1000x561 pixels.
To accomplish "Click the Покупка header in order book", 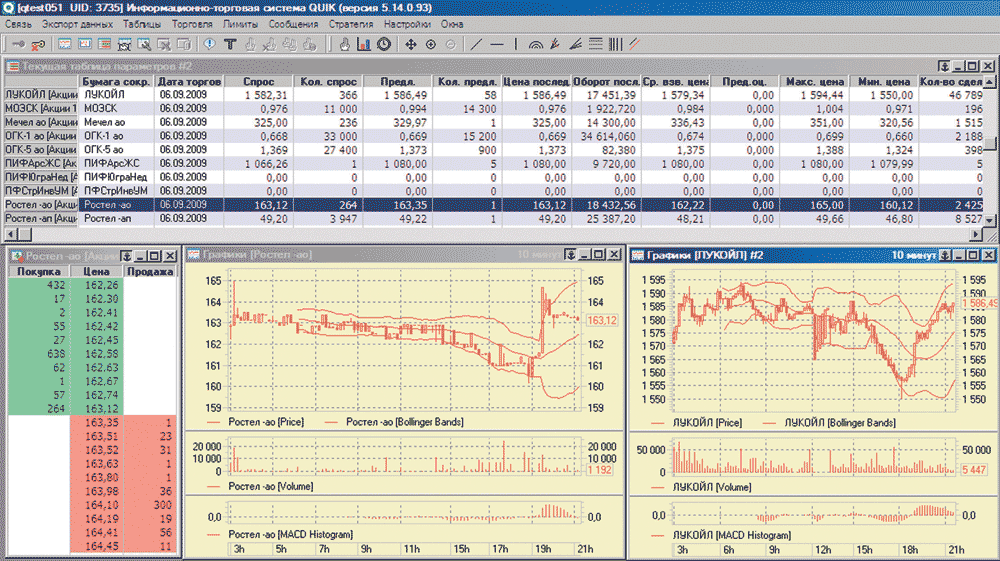I will (39, 272).
